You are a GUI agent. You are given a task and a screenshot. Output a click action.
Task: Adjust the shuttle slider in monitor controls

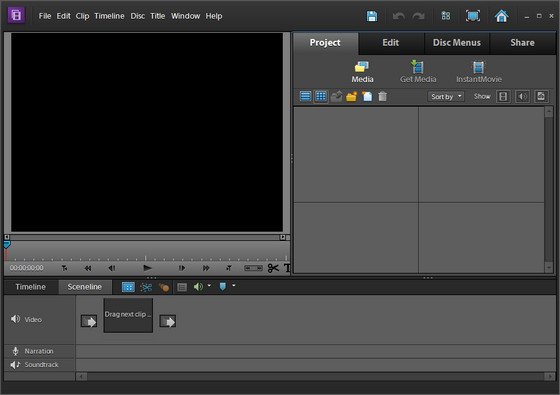253,268
